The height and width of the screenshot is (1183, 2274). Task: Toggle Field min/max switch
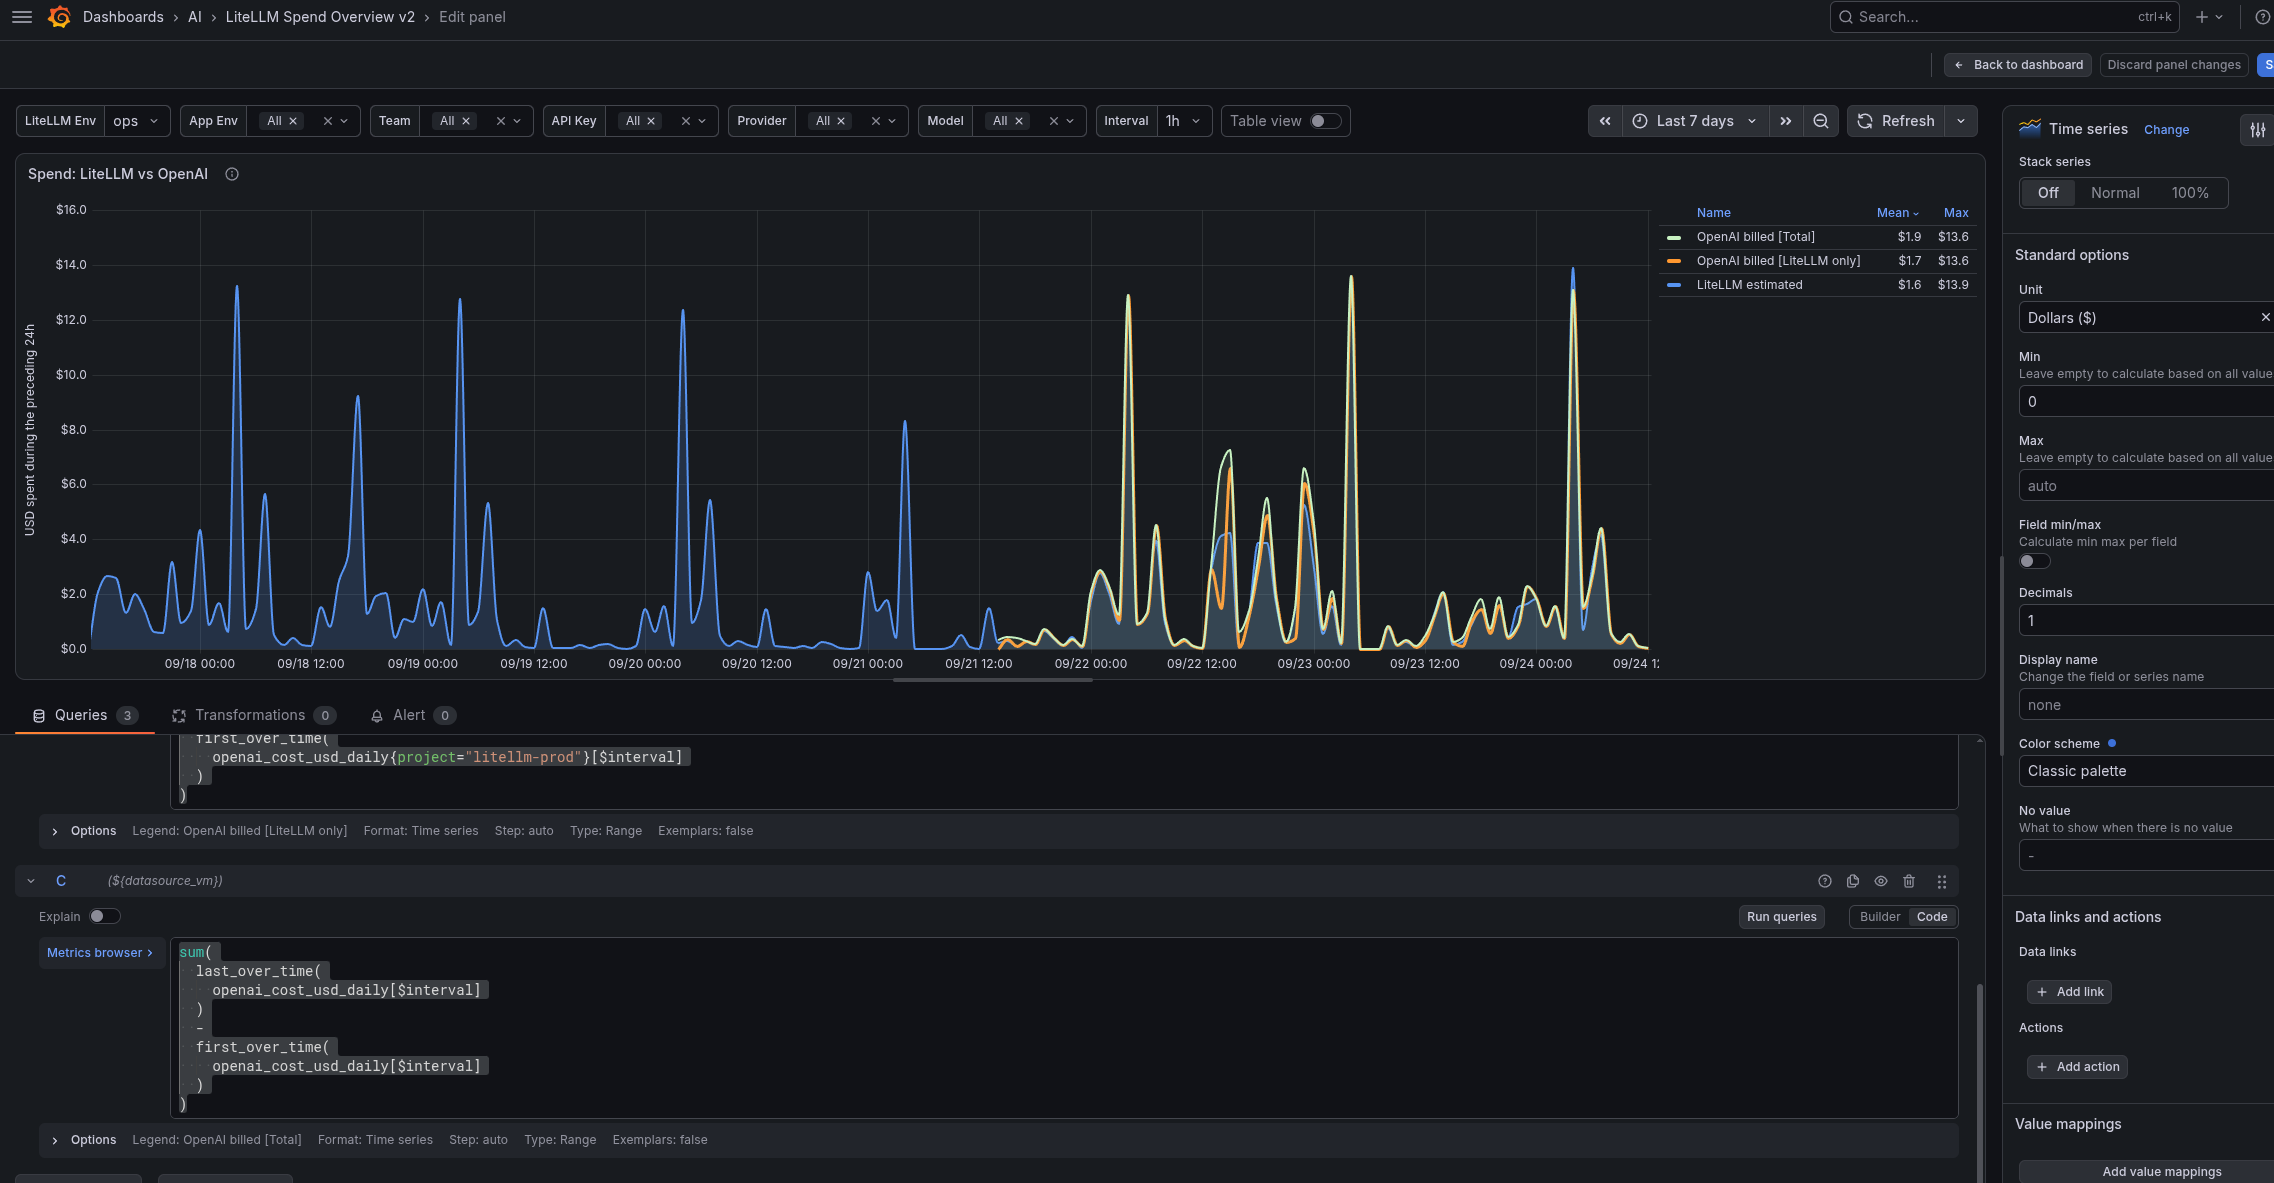2034,561
